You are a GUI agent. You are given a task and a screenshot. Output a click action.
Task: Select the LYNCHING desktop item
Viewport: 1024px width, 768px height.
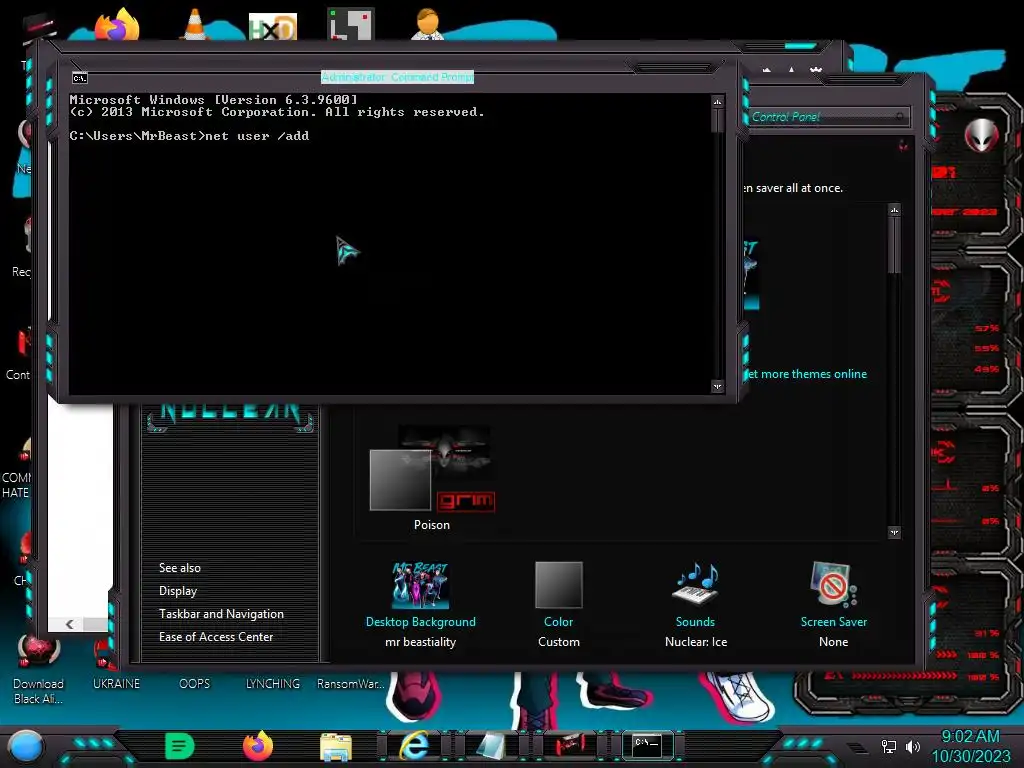[x=273, y=684]
